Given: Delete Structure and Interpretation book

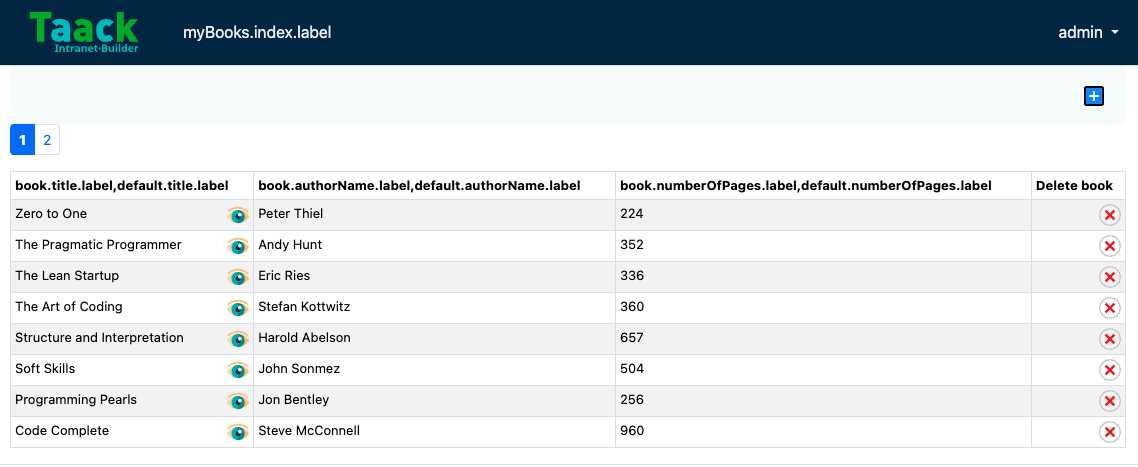Looking at the screenshot, I should coord(1109,339).
